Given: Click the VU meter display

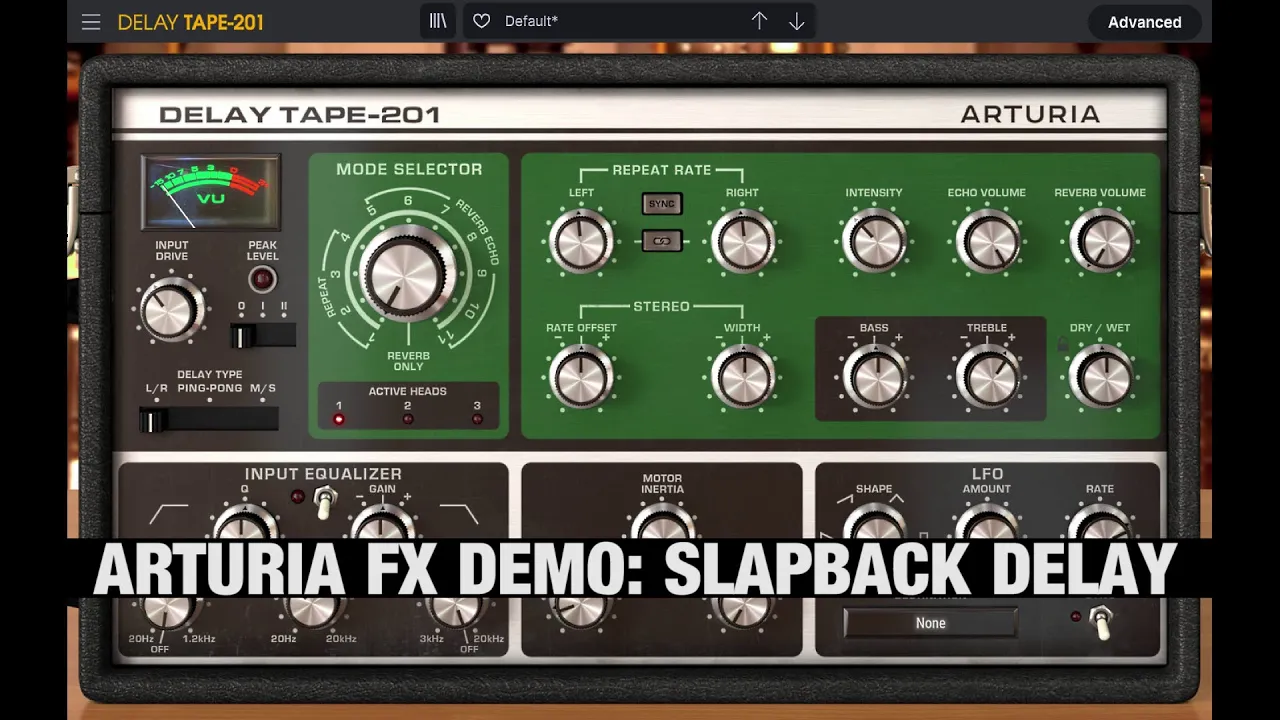Looking at the screenshot, I should click(211, 191).
